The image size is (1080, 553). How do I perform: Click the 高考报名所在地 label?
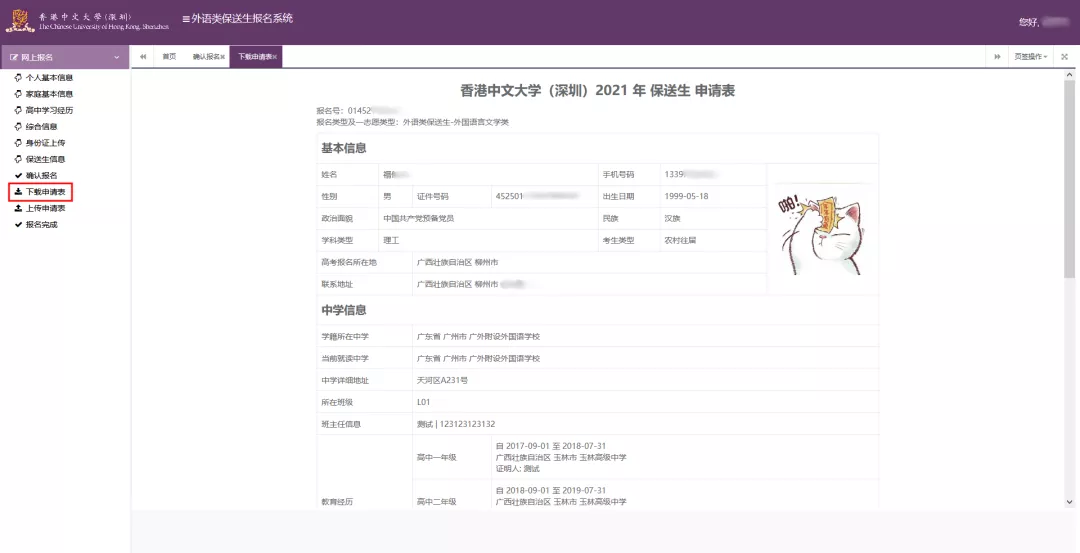[349, 262]
